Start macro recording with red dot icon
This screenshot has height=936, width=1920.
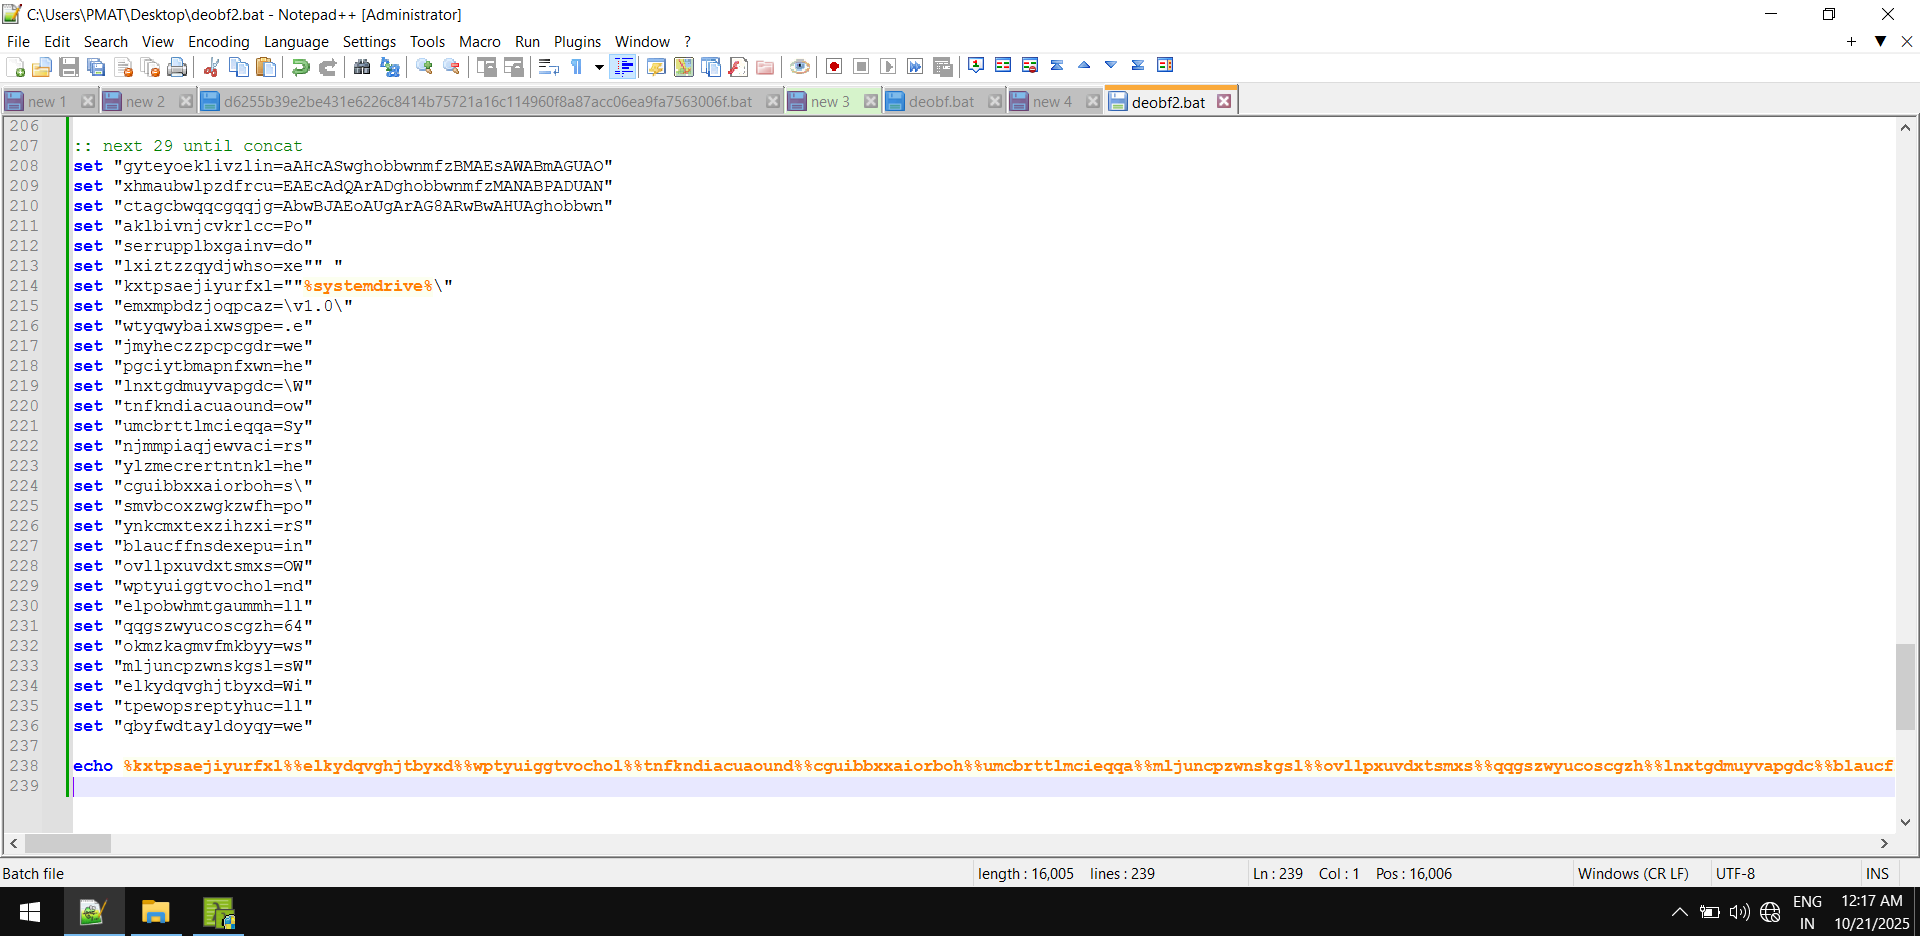[834, 67]
